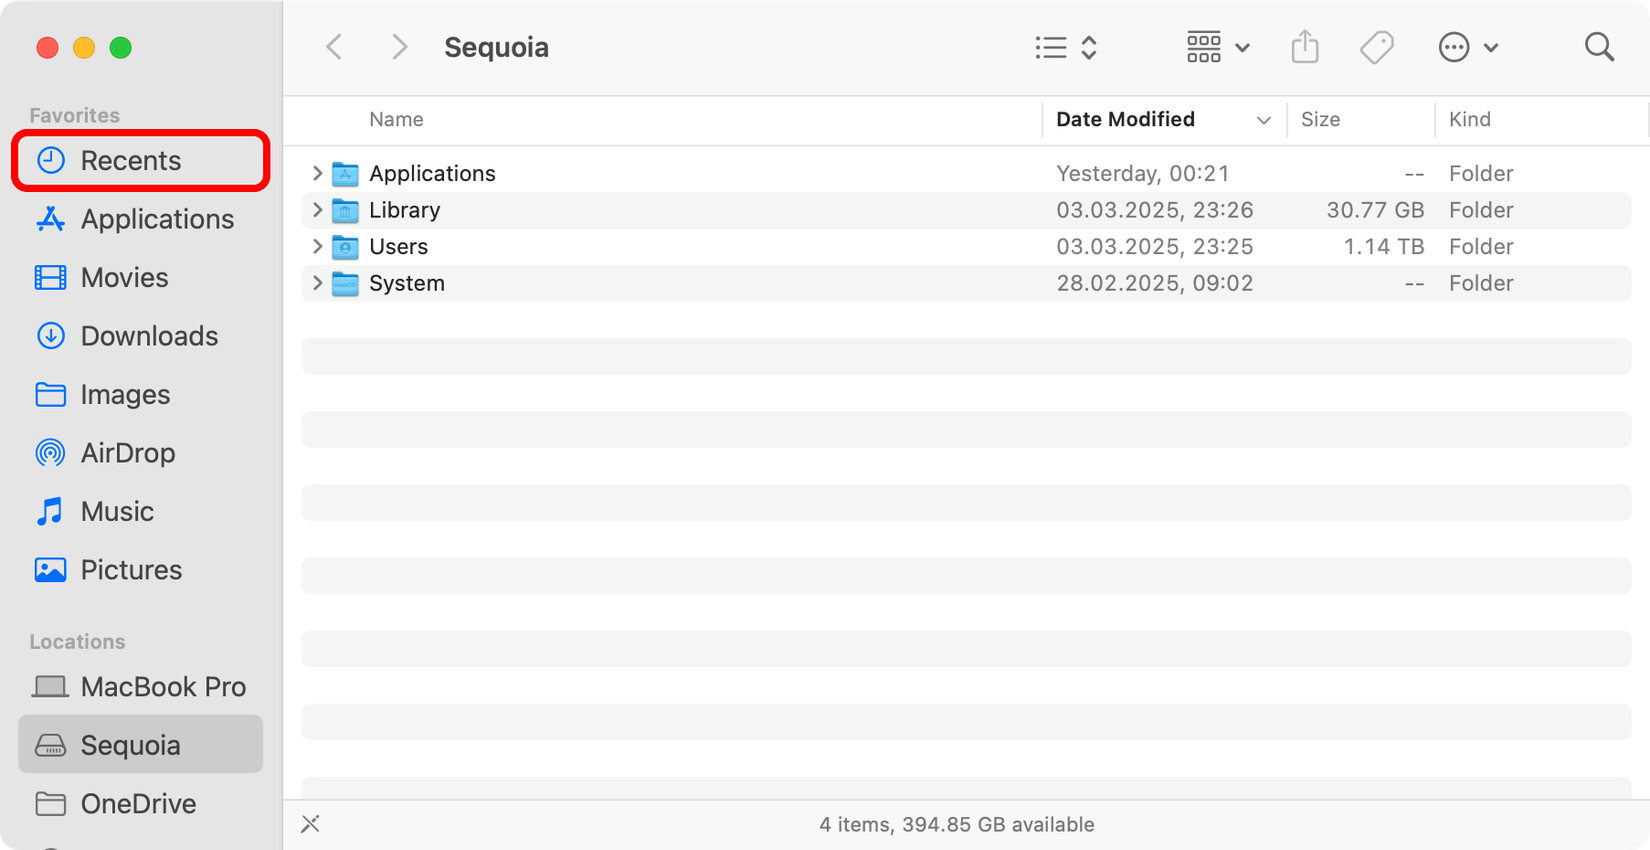Toggle the list view switcher control
Screen dimensions: 1650x850
[1065, 46]
